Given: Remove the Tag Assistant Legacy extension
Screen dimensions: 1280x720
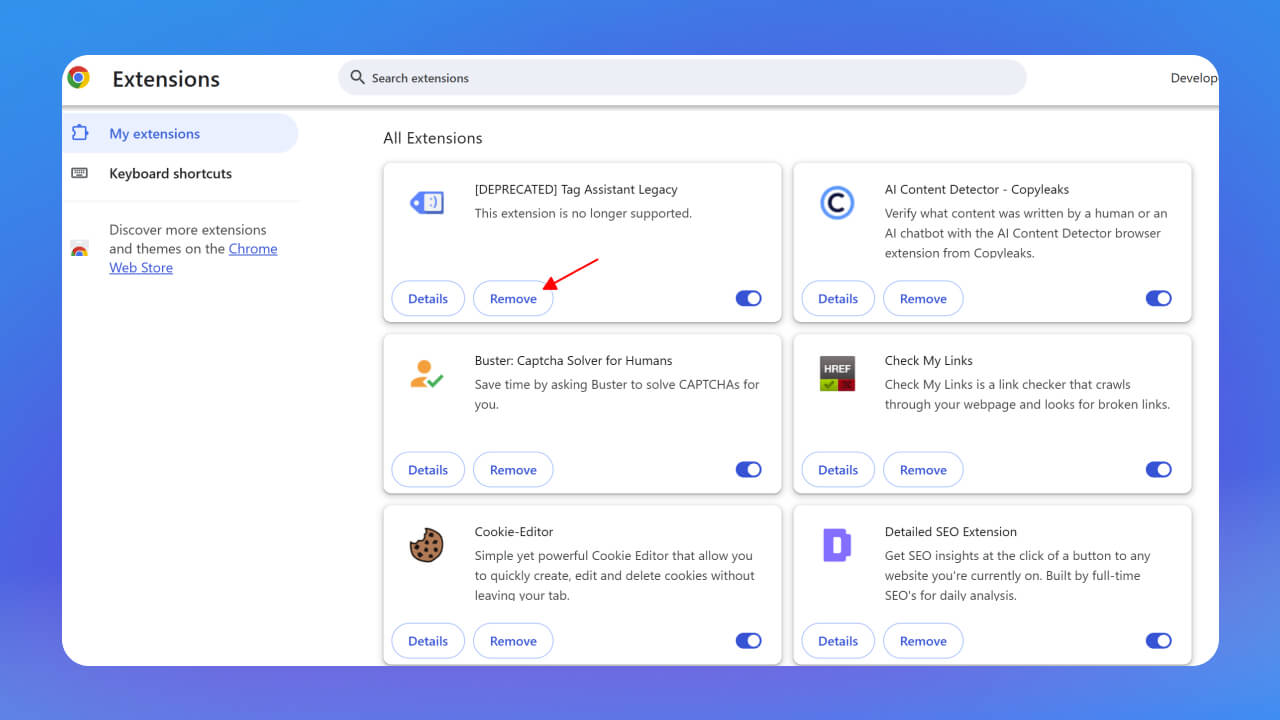Looking at the screenshot, I should [x=513, y=298].
